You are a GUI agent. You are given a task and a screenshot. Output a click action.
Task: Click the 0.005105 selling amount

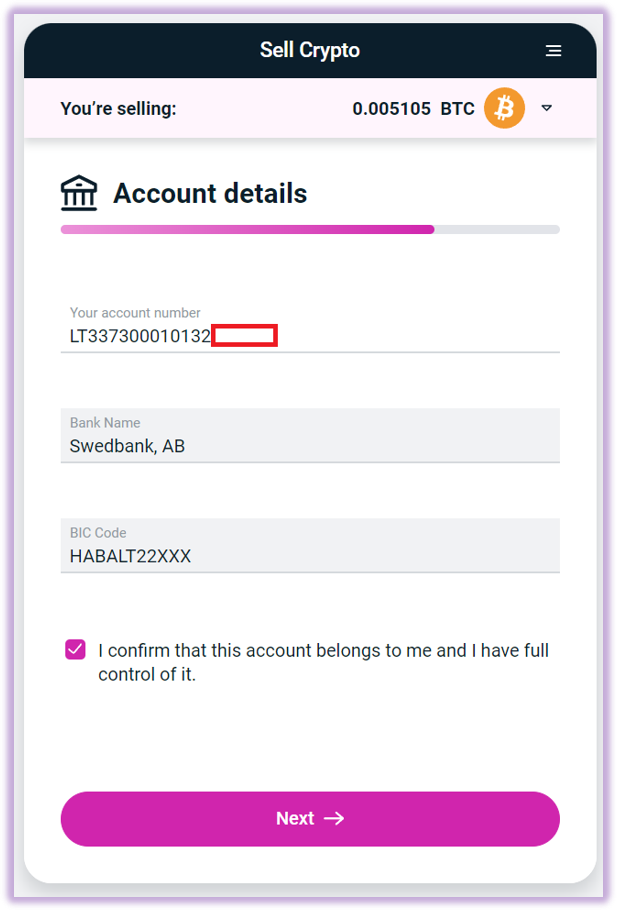[392, 109]
